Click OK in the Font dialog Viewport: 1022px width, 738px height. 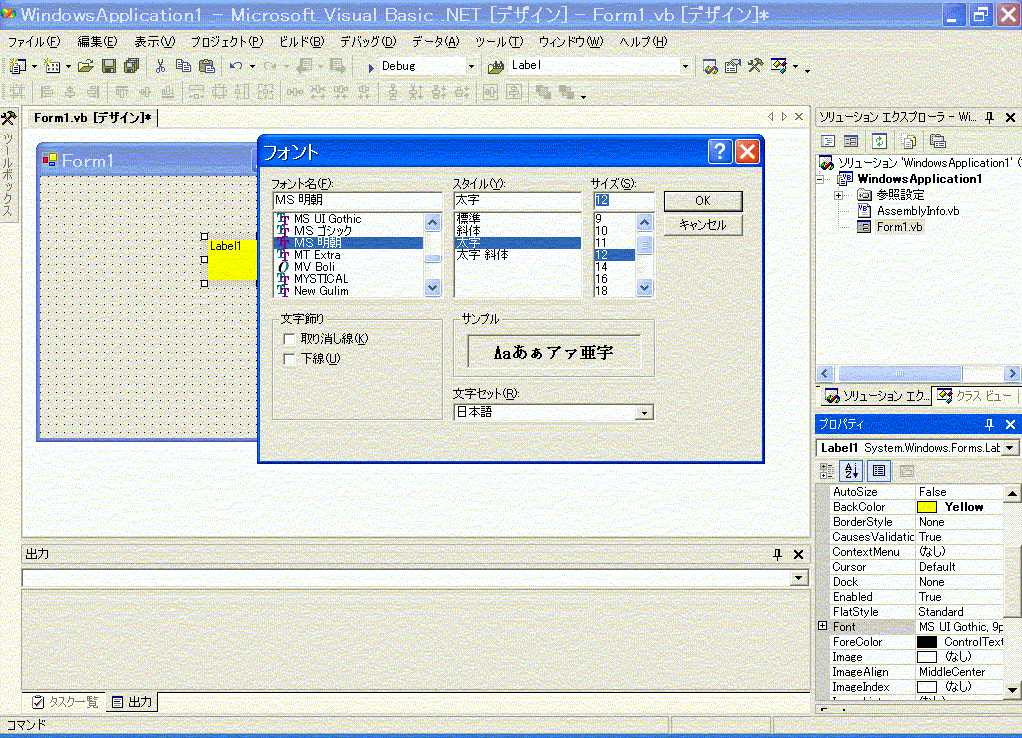pos(703,201)
